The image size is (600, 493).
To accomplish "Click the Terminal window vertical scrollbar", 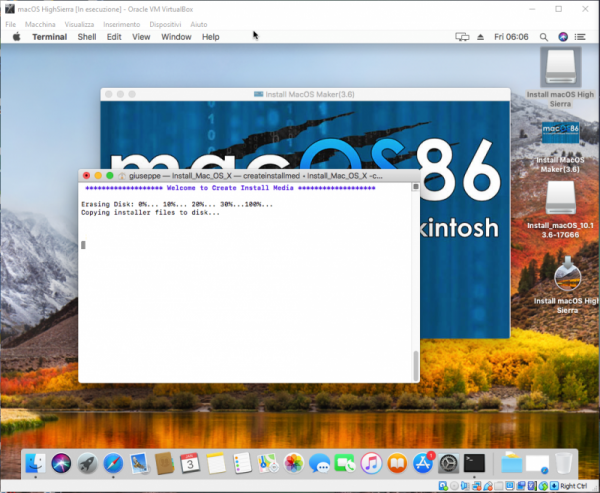I will point(416,365).
